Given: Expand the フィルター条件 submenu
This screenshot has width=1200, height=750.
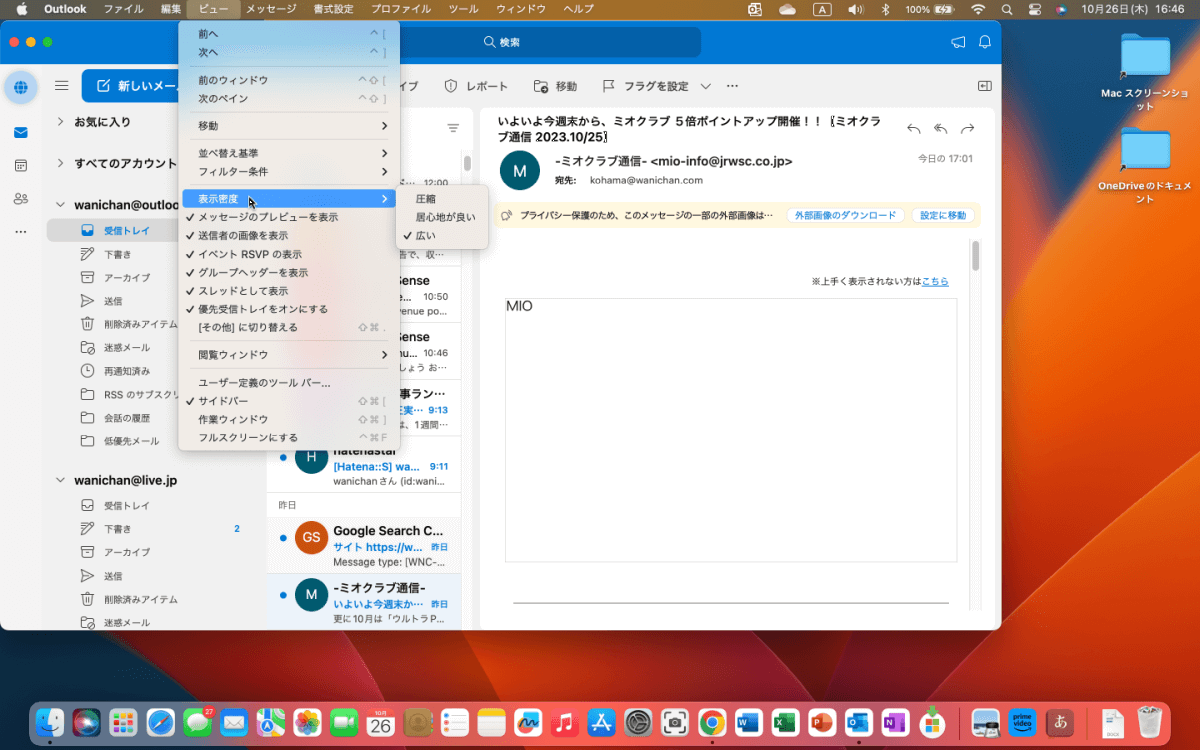Looking at the screenshot, I should pos(290,172).
